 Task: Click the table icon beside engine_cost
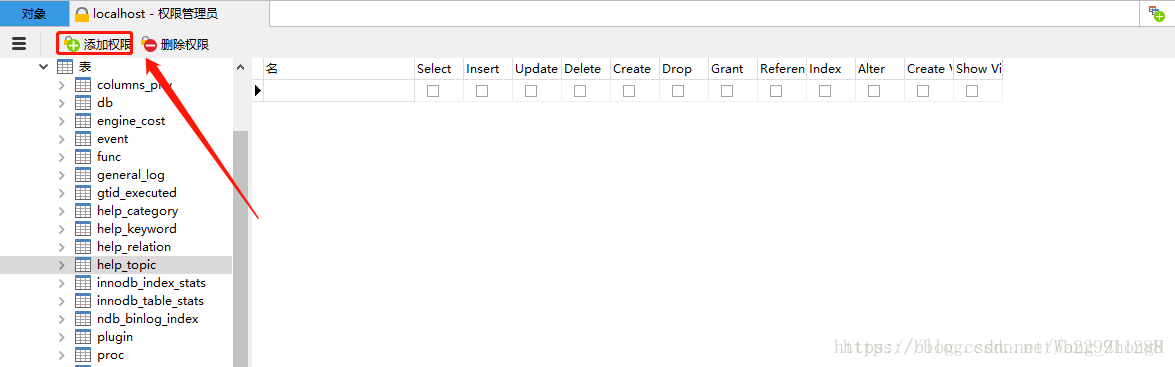tap(83, 121)
